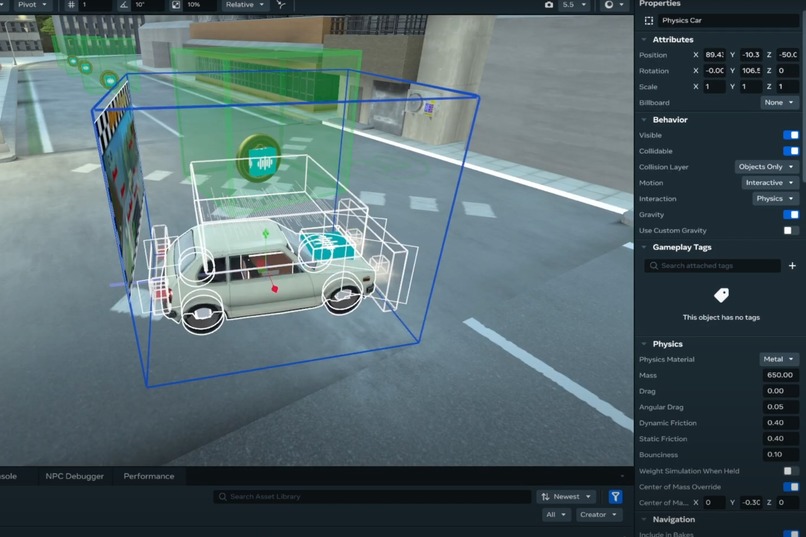Toggle Weight Simulation When Held
Viewport: 806px width, 537px height.
point(791,471)
